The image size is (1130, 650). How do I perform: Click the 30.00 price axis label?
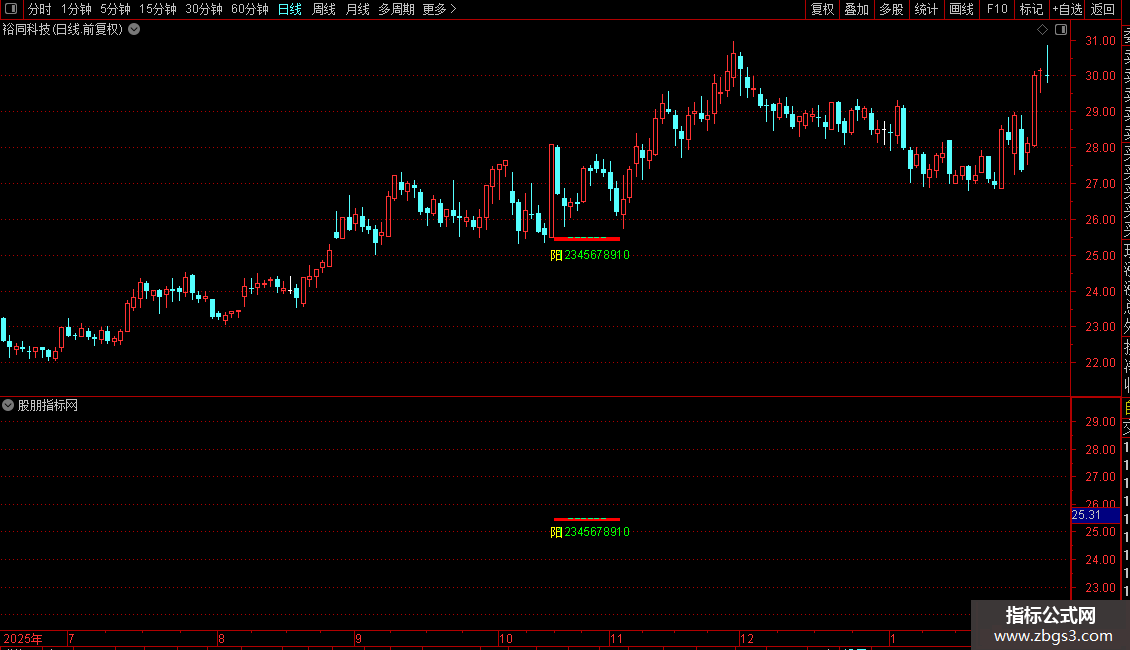tap(1100, 76)
